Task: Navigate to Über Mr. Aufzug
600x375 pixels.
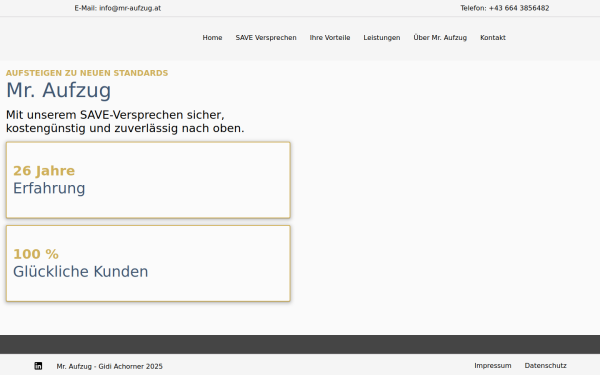Action: (x=440, y=38)
